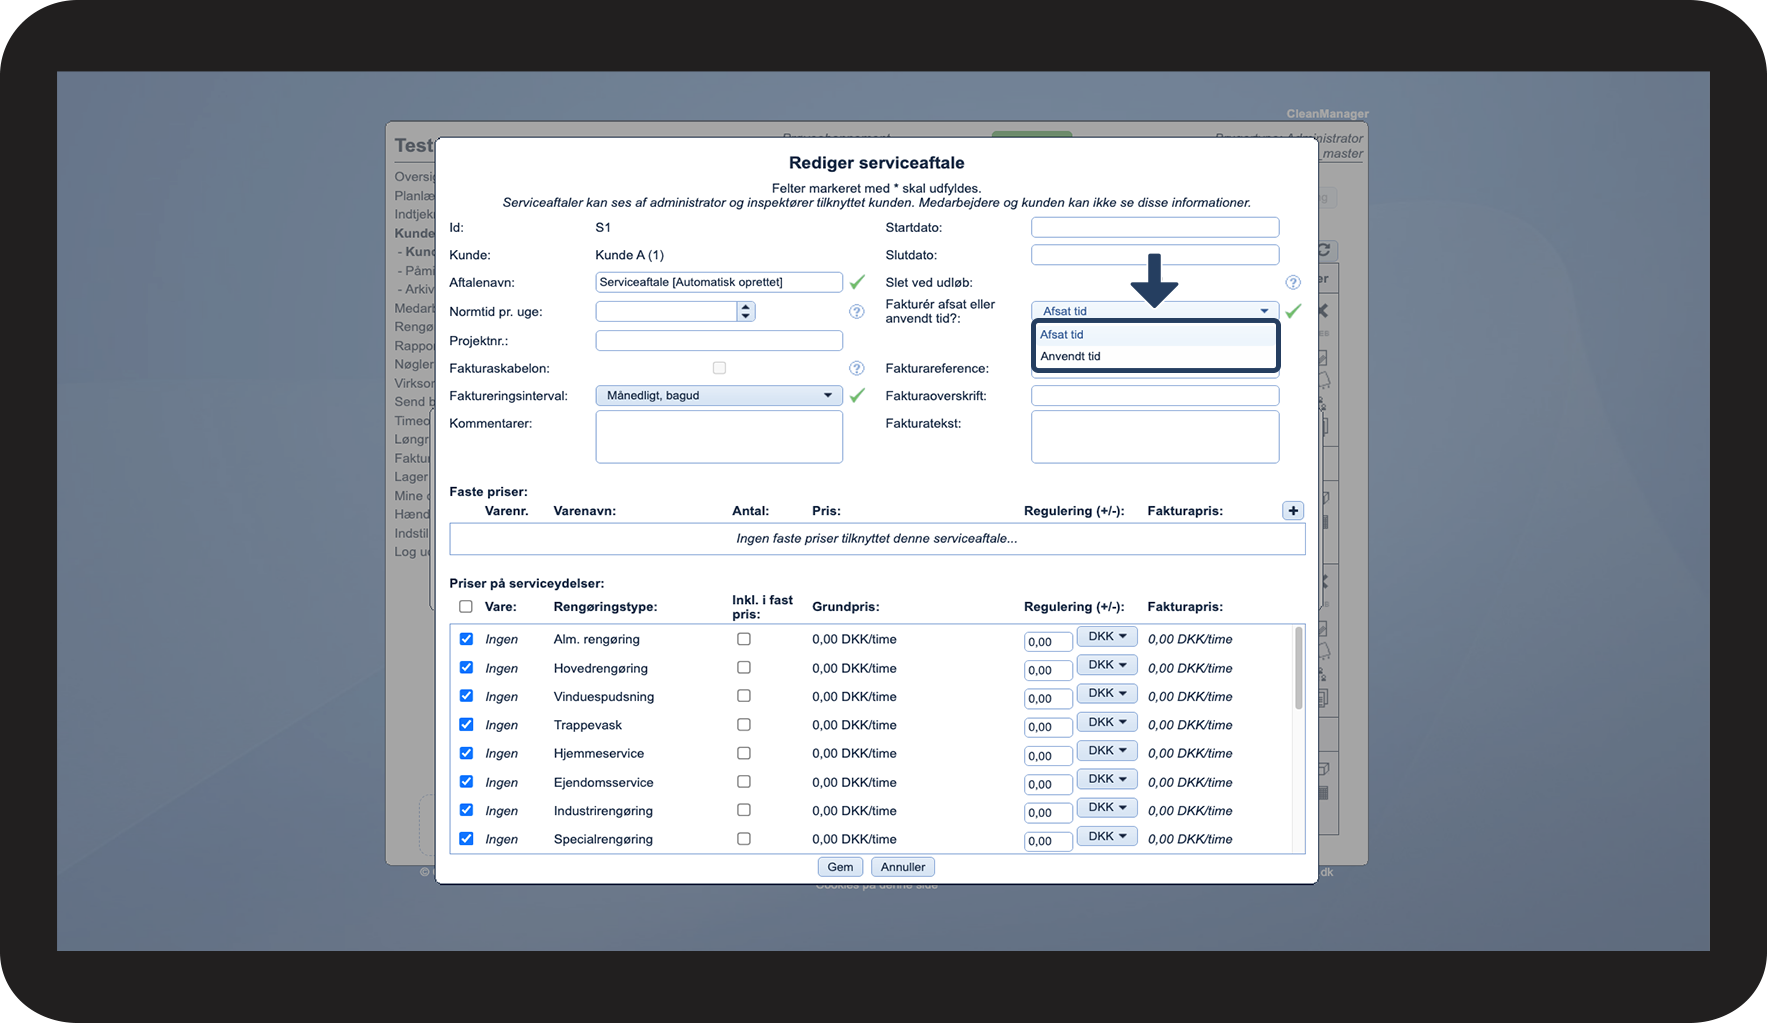Click the Aftalenavn text field
Viewport: 1767px width, 1023px height.
[x=718, y=283]
